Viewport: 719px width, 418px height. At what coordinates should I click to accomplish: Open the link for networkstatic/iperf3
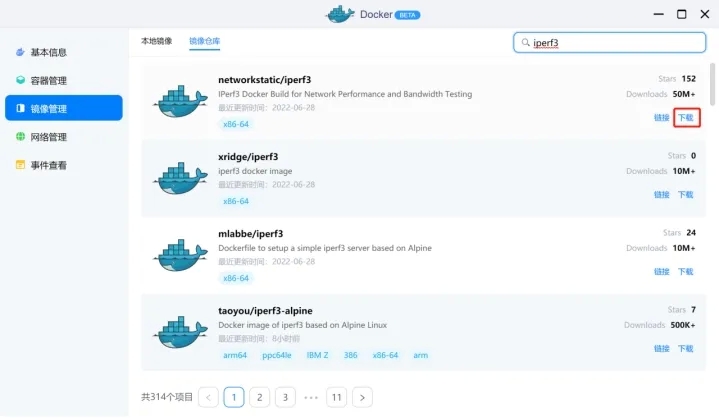(x=662, y=118)
